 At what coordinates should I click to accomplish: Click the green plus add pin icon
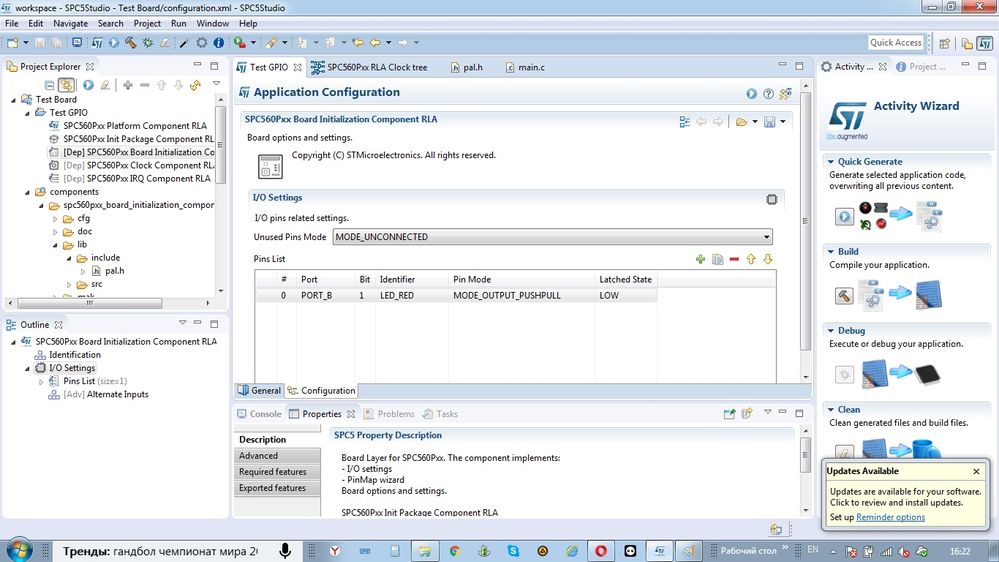700,259
